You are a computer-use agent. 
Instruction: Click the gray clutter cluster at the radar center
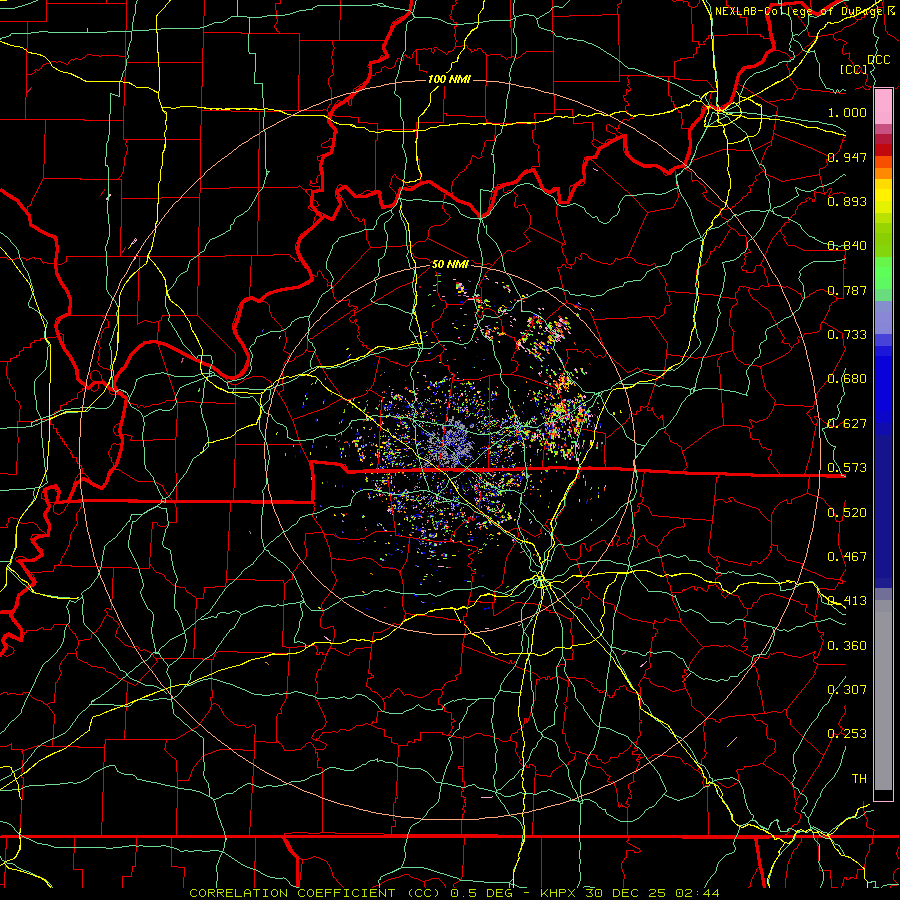point(453,445)
